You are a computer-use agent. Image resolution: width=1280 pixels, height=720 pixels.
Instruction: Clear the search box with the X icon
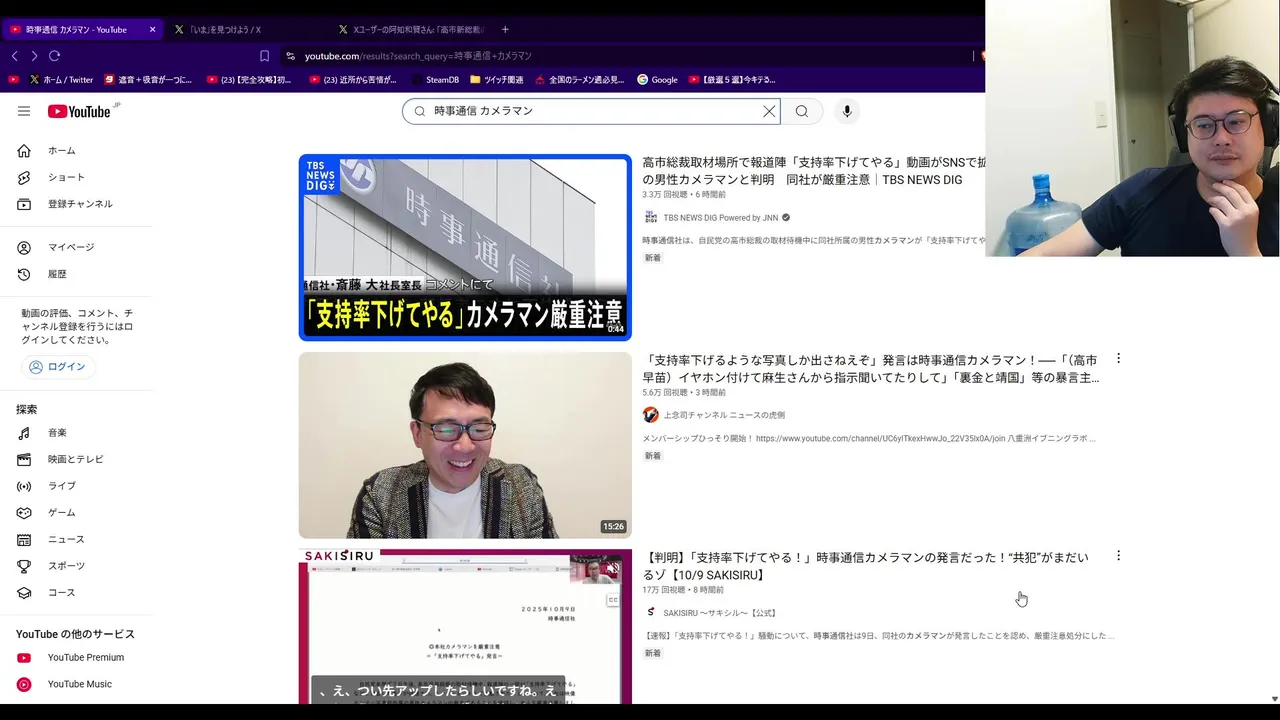(x=769, y=111)
